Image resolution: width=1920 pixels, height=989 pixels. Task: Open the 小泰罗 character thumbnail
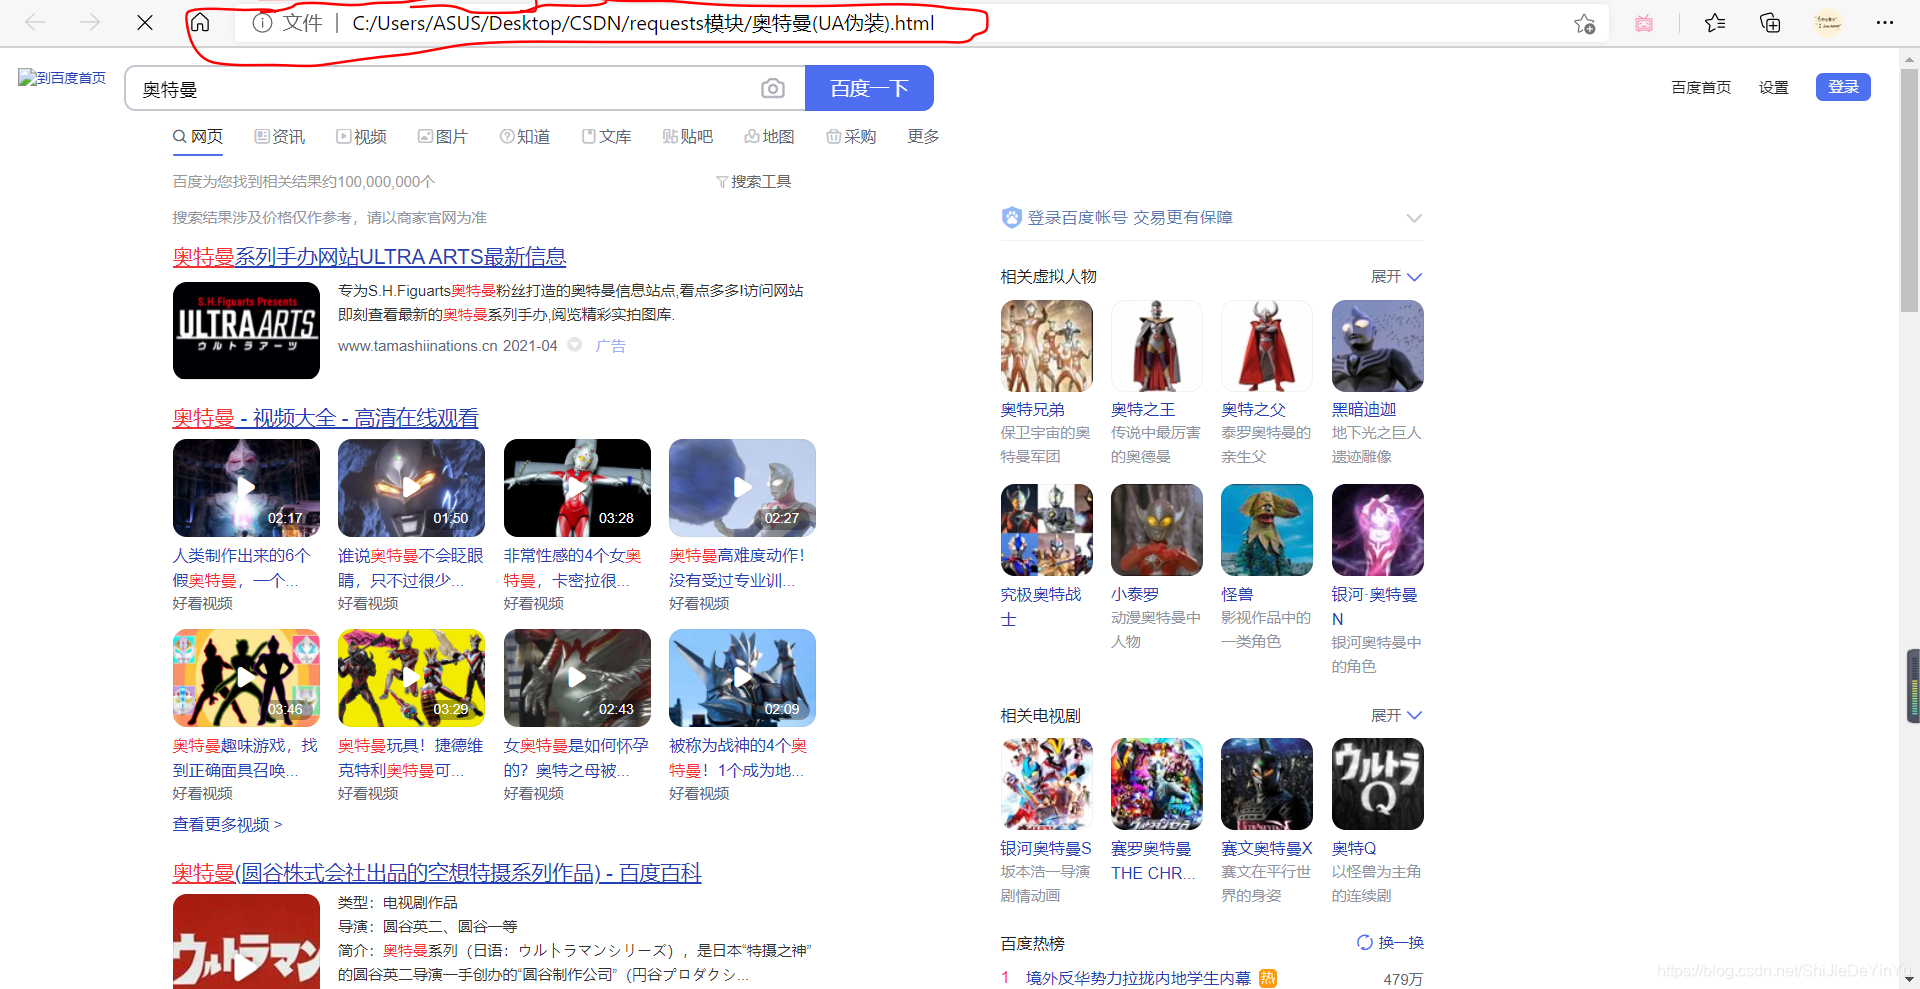click(x=1156, y=530)
